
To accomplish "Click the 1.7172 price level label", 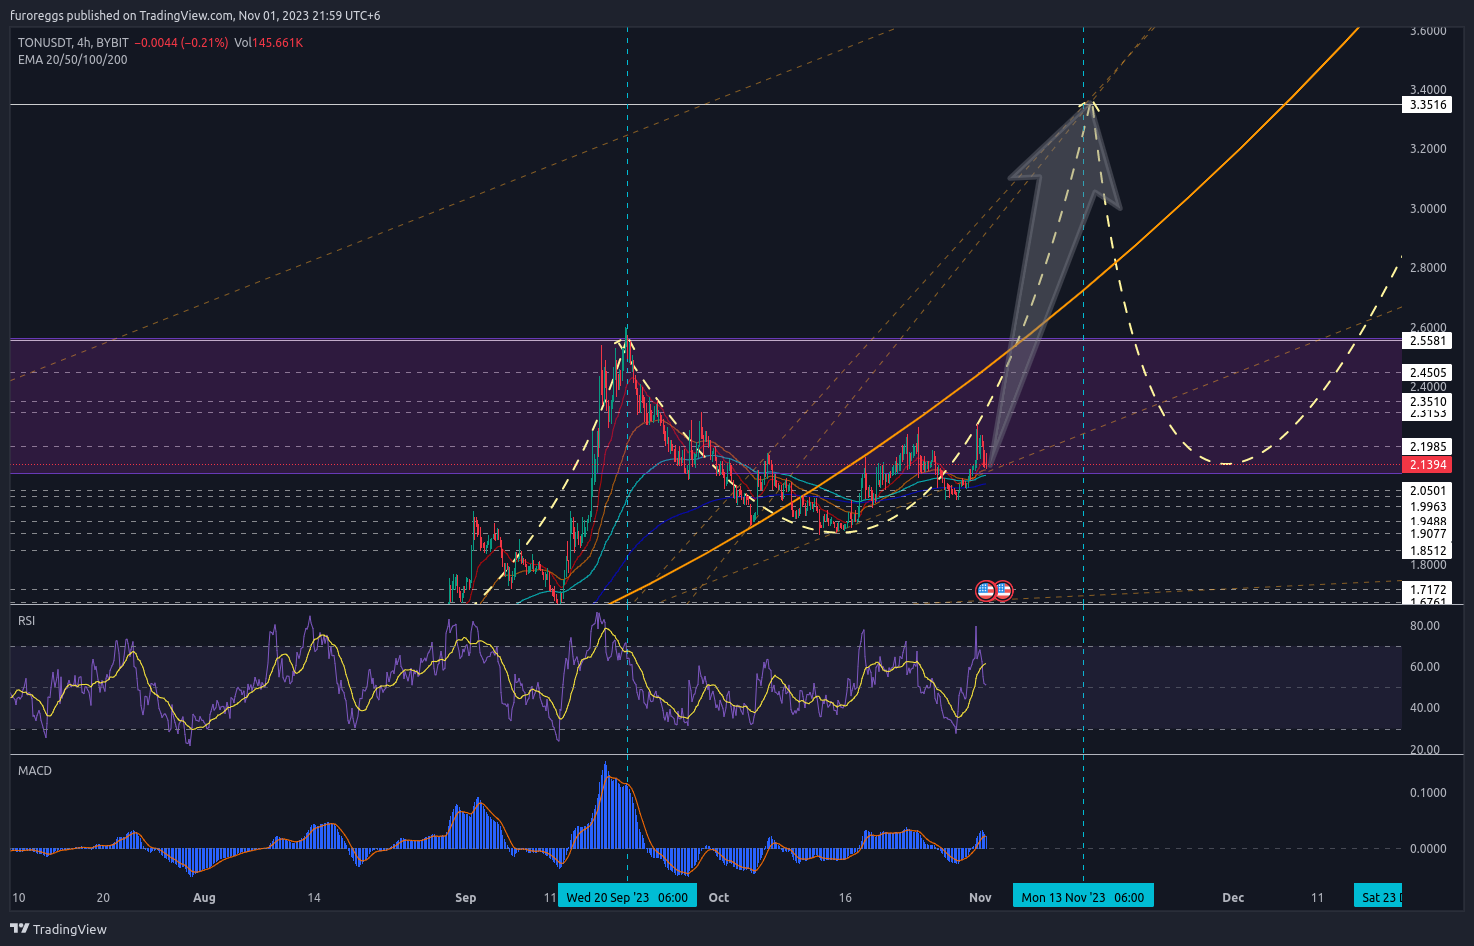I will point(1428,590).
